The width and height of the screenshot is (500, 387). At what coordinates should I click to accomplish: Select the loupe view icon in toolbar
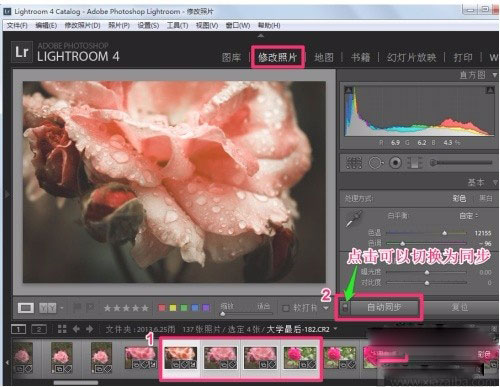pos(26,308)
